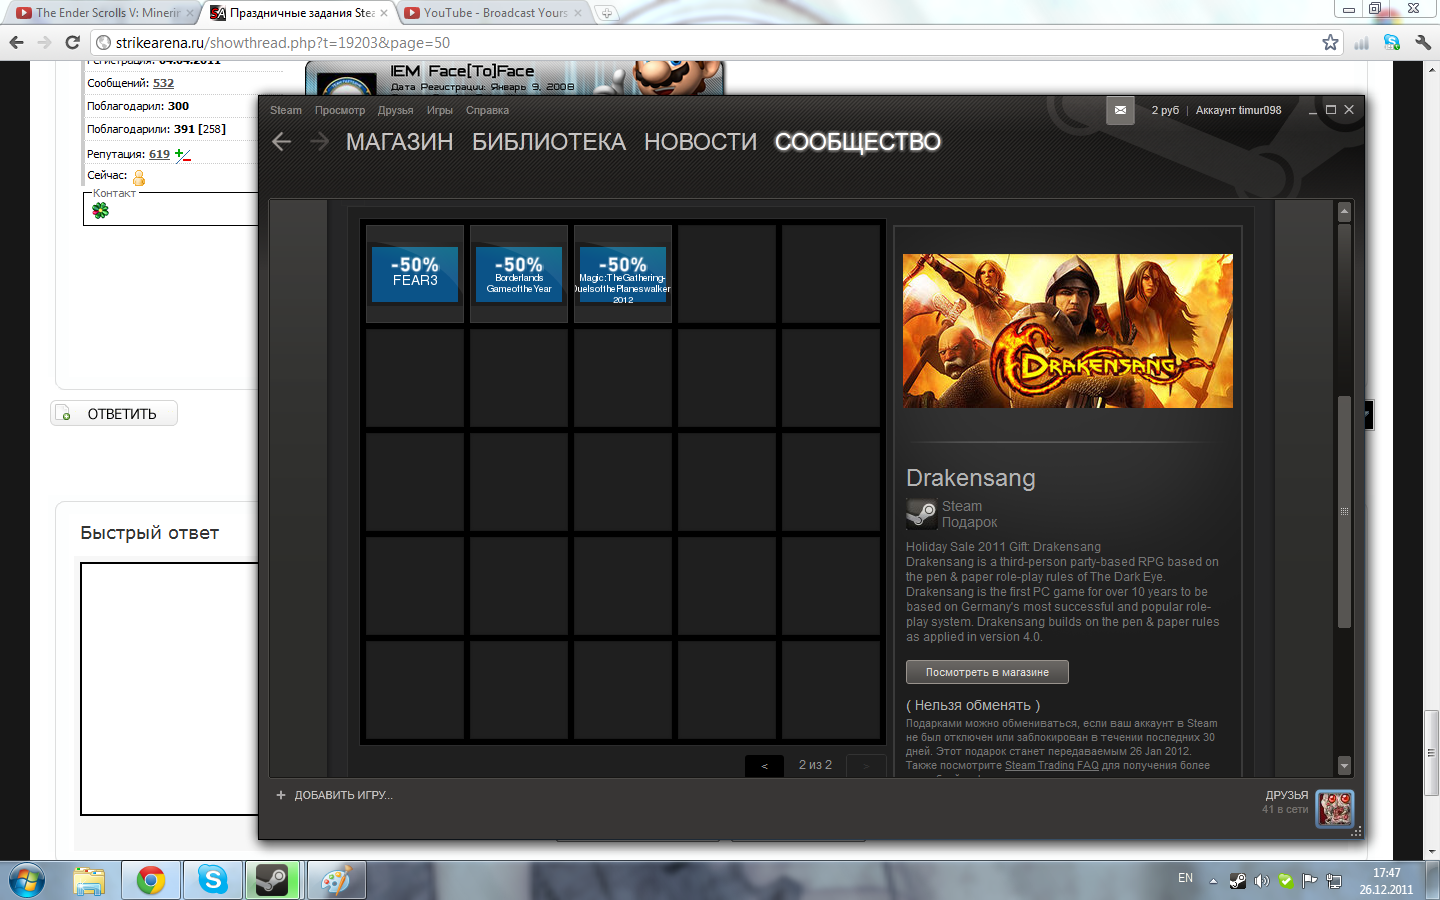
Task: Click Chrome browser back button
Action: (x=16, y=42)
